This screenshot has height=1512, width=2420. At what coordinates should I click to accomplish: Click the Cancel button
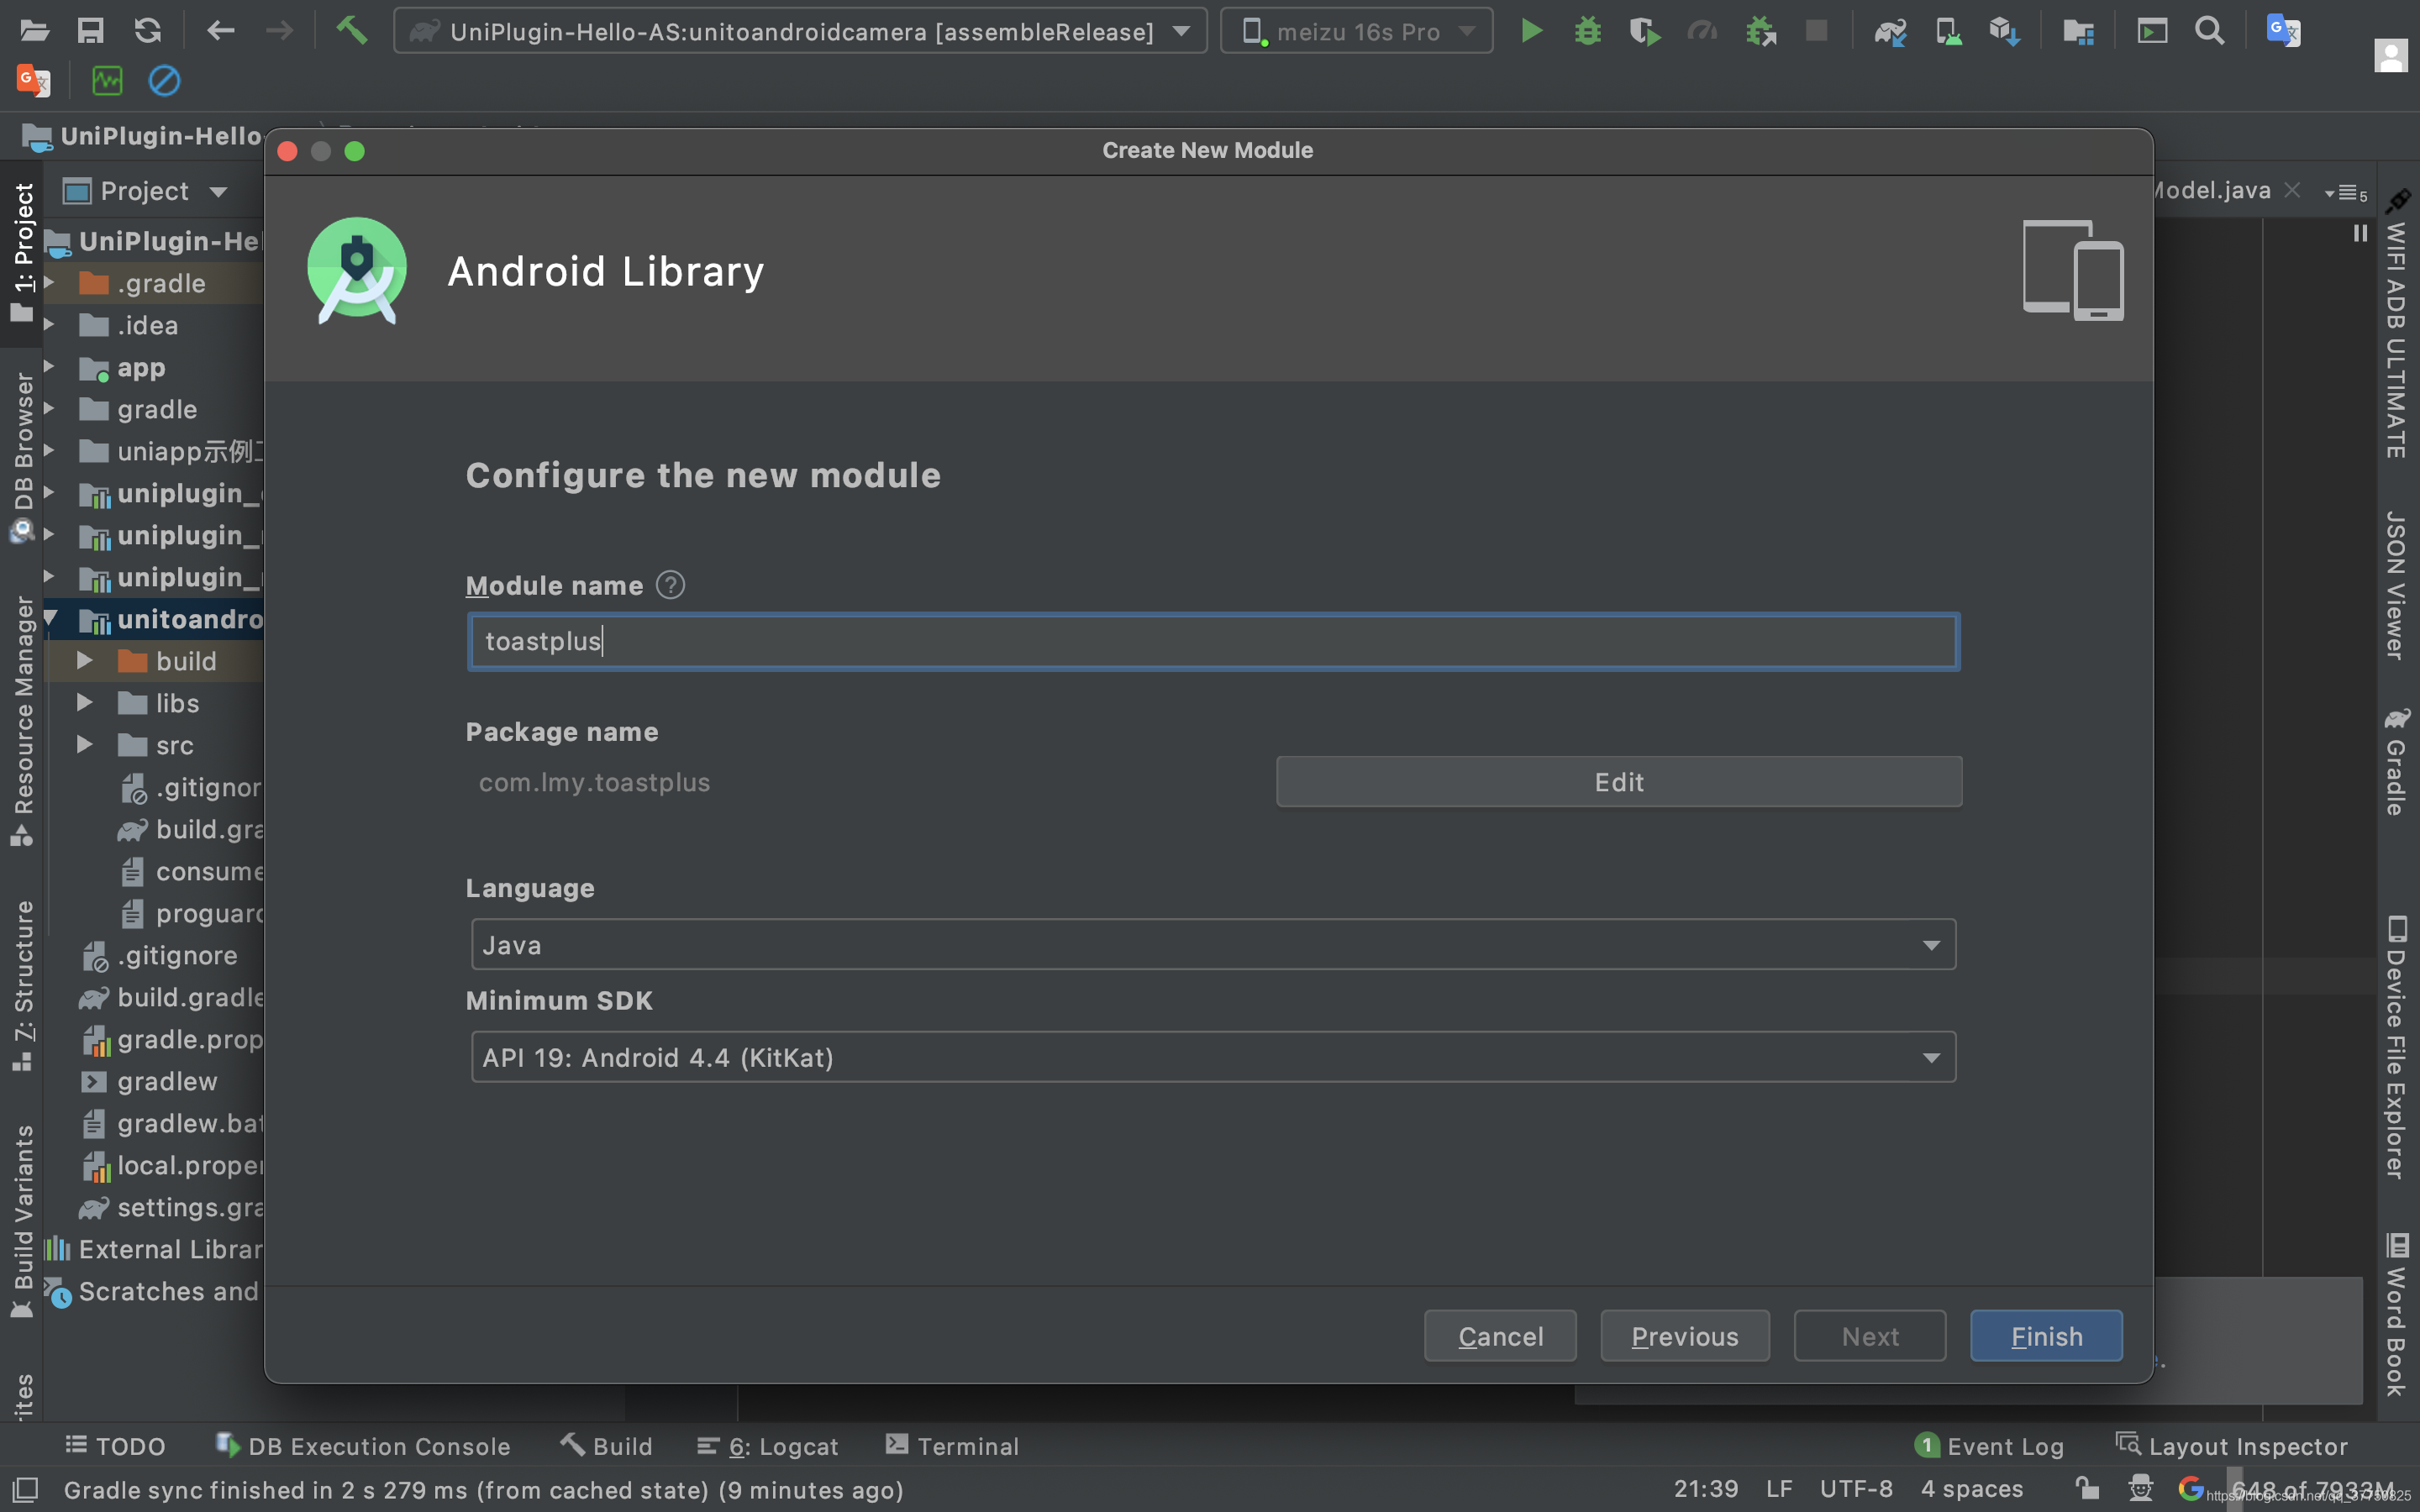(x=1500, y=1336)
